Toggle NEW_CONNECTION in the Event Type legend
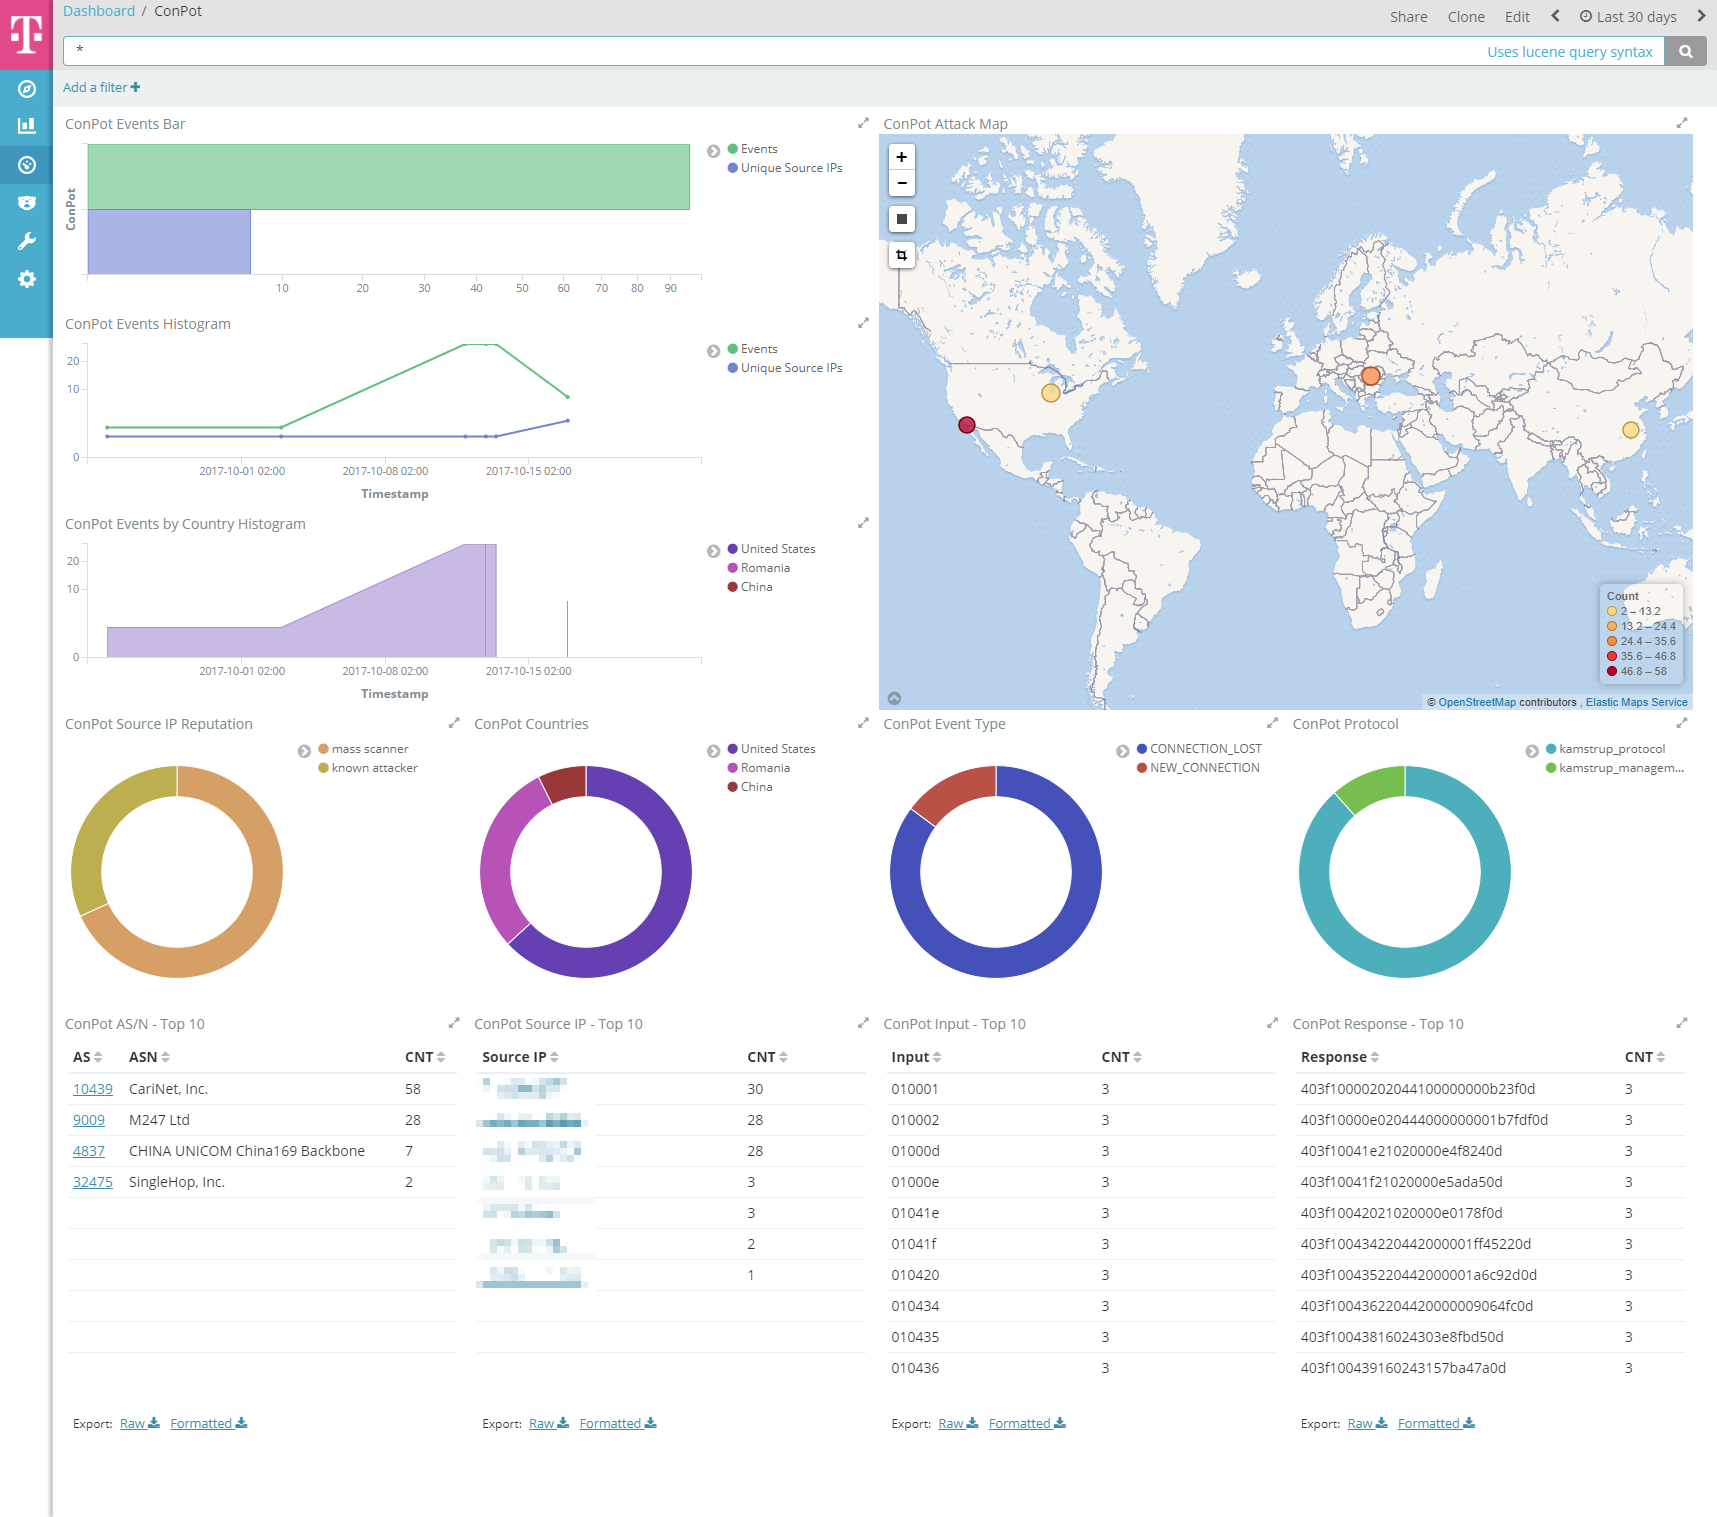This screenshot has width=1717, height=1517. (x=1204, y=768)
